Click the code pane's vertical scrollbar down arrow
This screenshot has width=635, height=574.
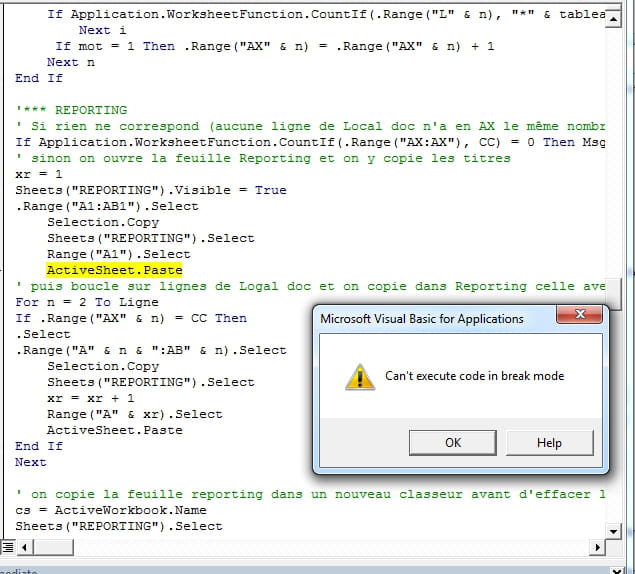[x=614, y=531]
